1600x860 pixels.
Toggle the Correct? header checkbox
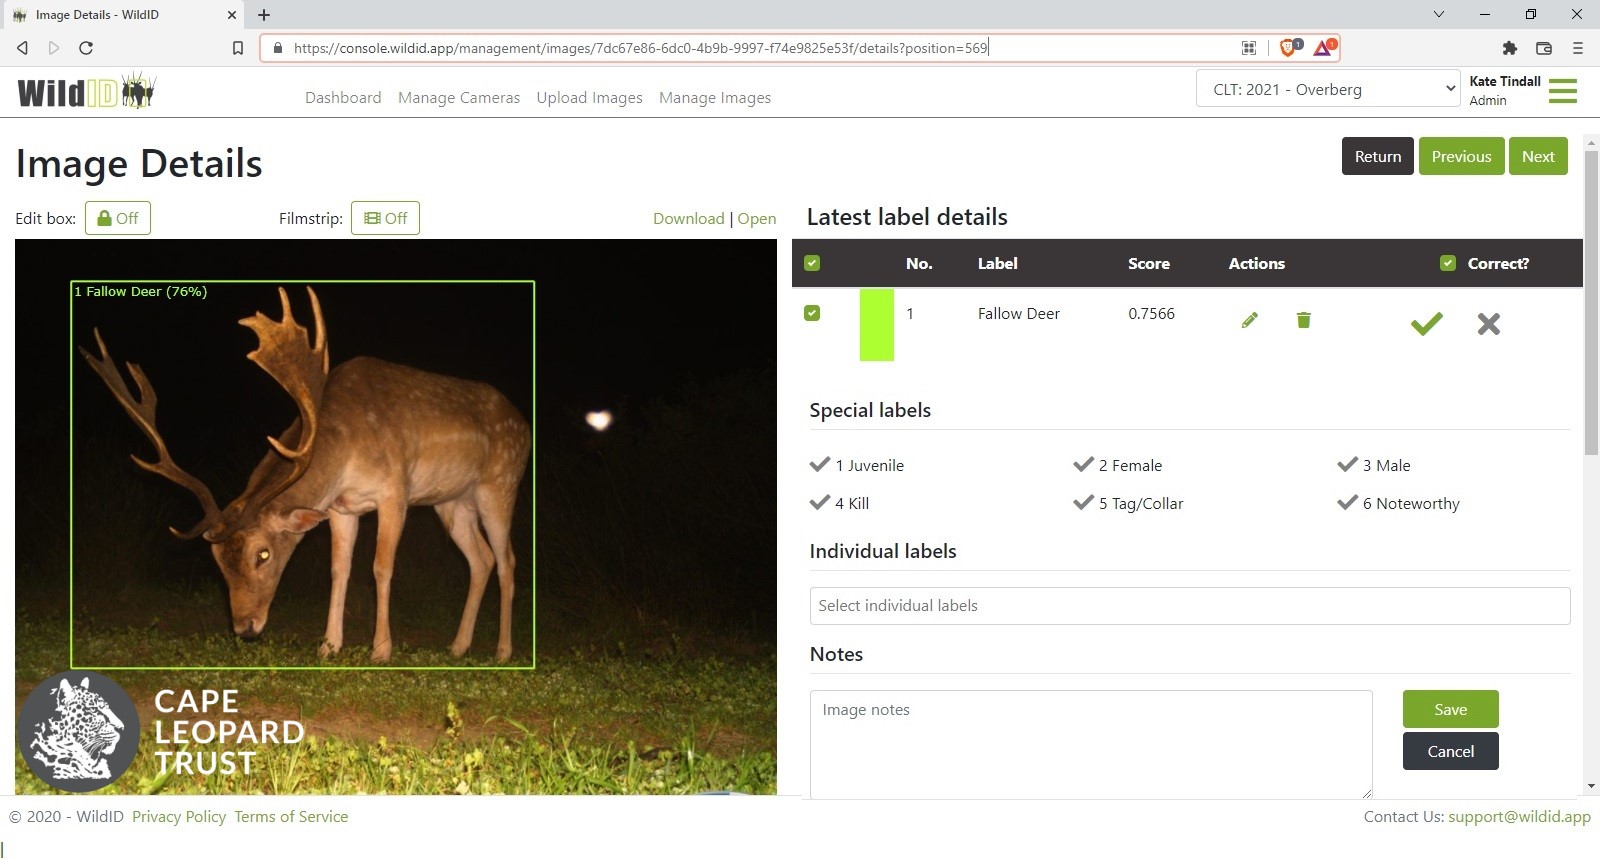[x=1447, y=263]
